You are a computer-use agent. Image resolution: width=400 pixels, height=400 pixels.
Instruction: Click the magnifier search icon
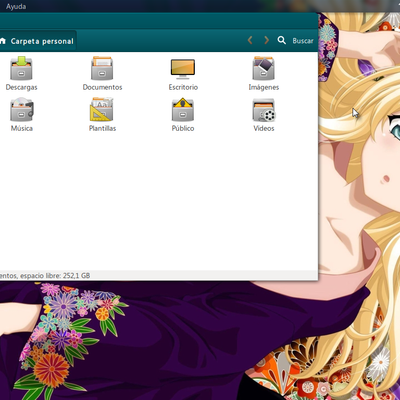tap(282, 40)
